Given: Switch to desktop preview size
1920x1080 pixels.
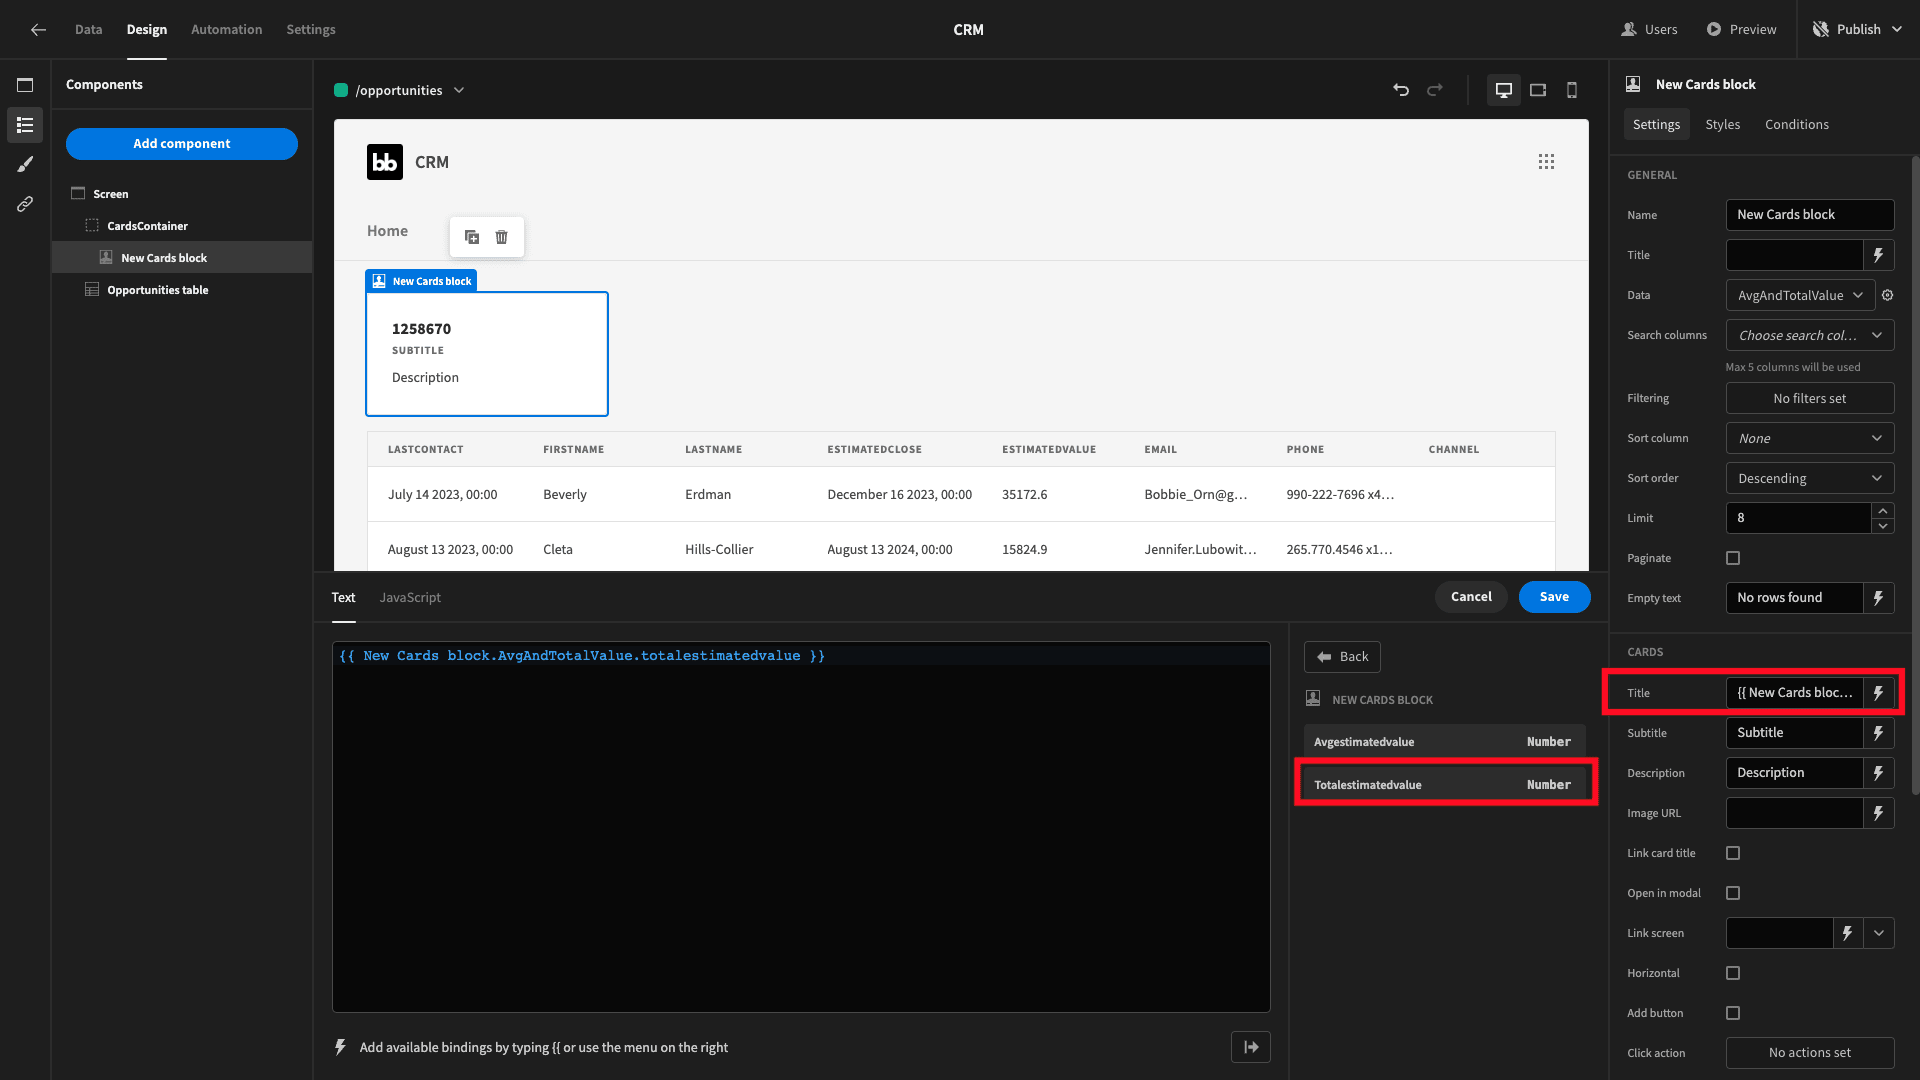Looking at the screenshot, I should 1503,90.
